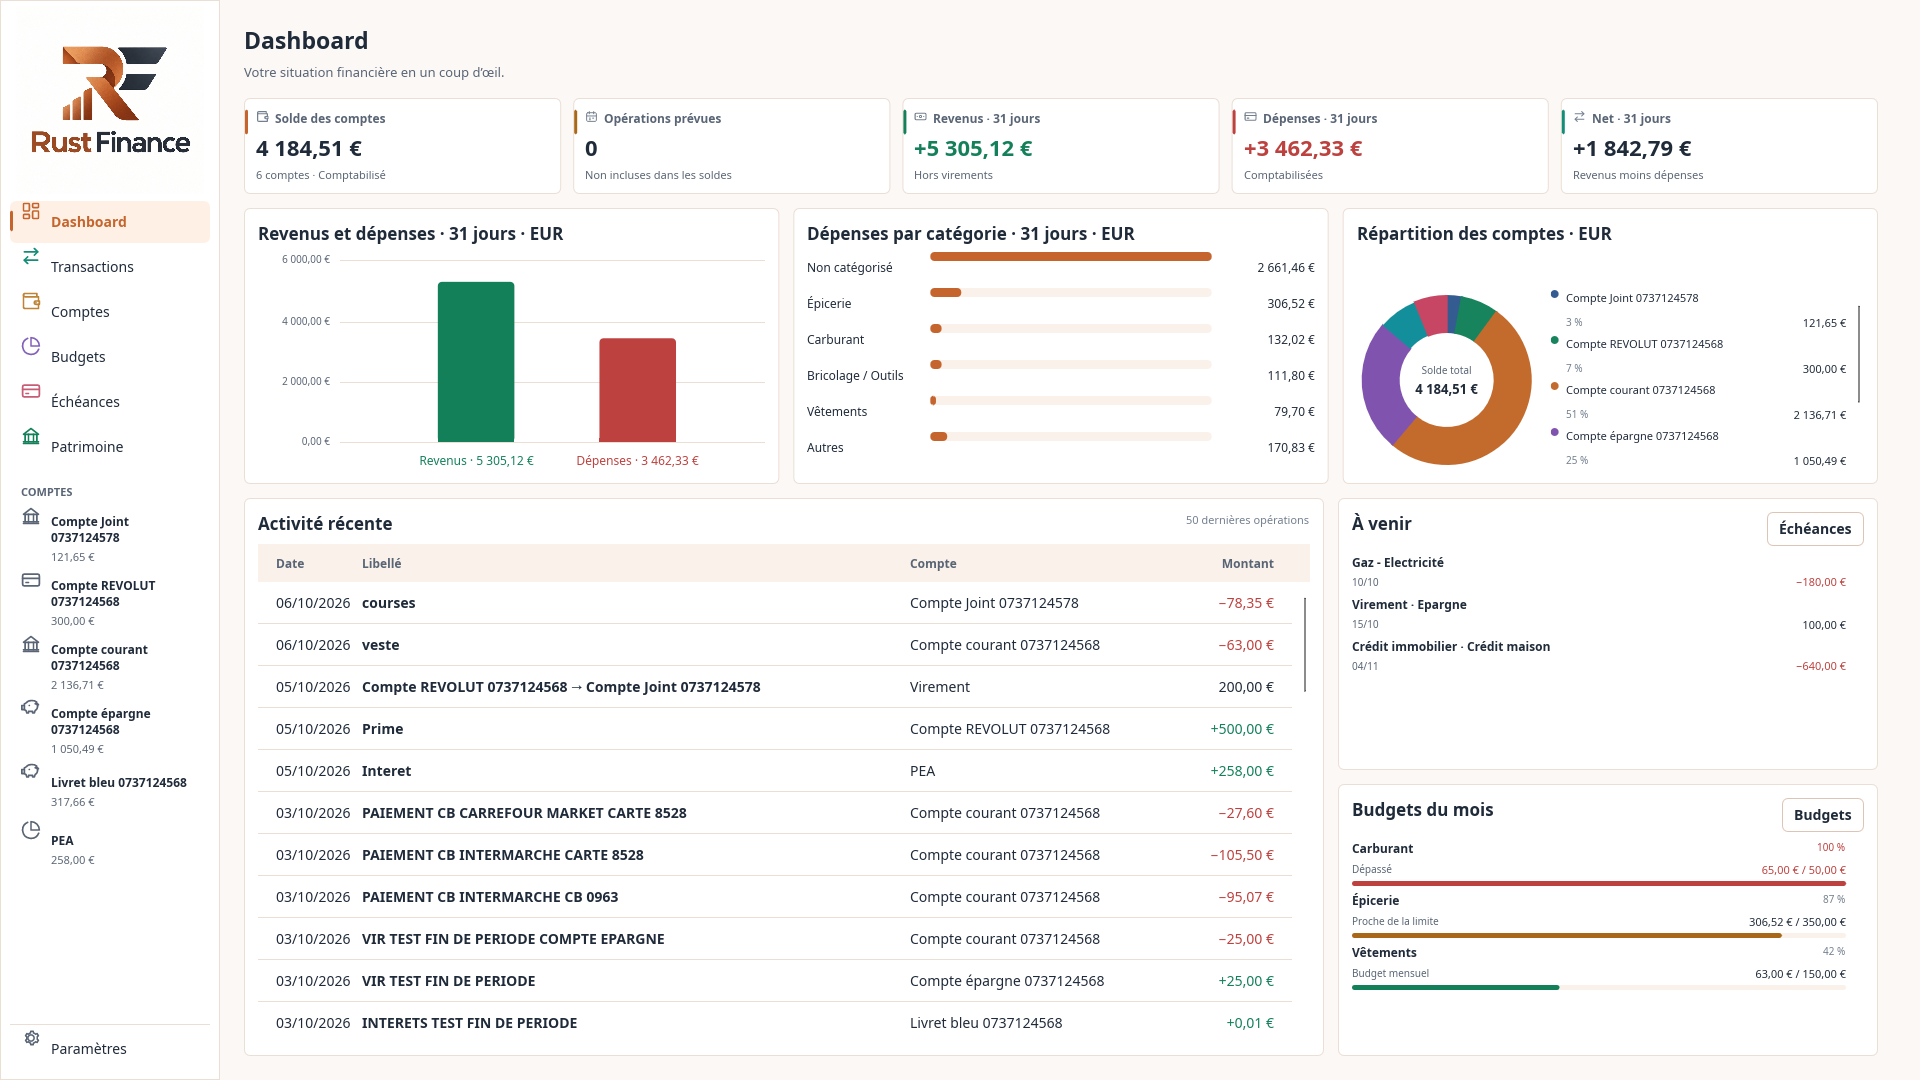1920x1080 pixels.
Task: Click the Vêtements budget progress bar
Action: (1599, 988)
